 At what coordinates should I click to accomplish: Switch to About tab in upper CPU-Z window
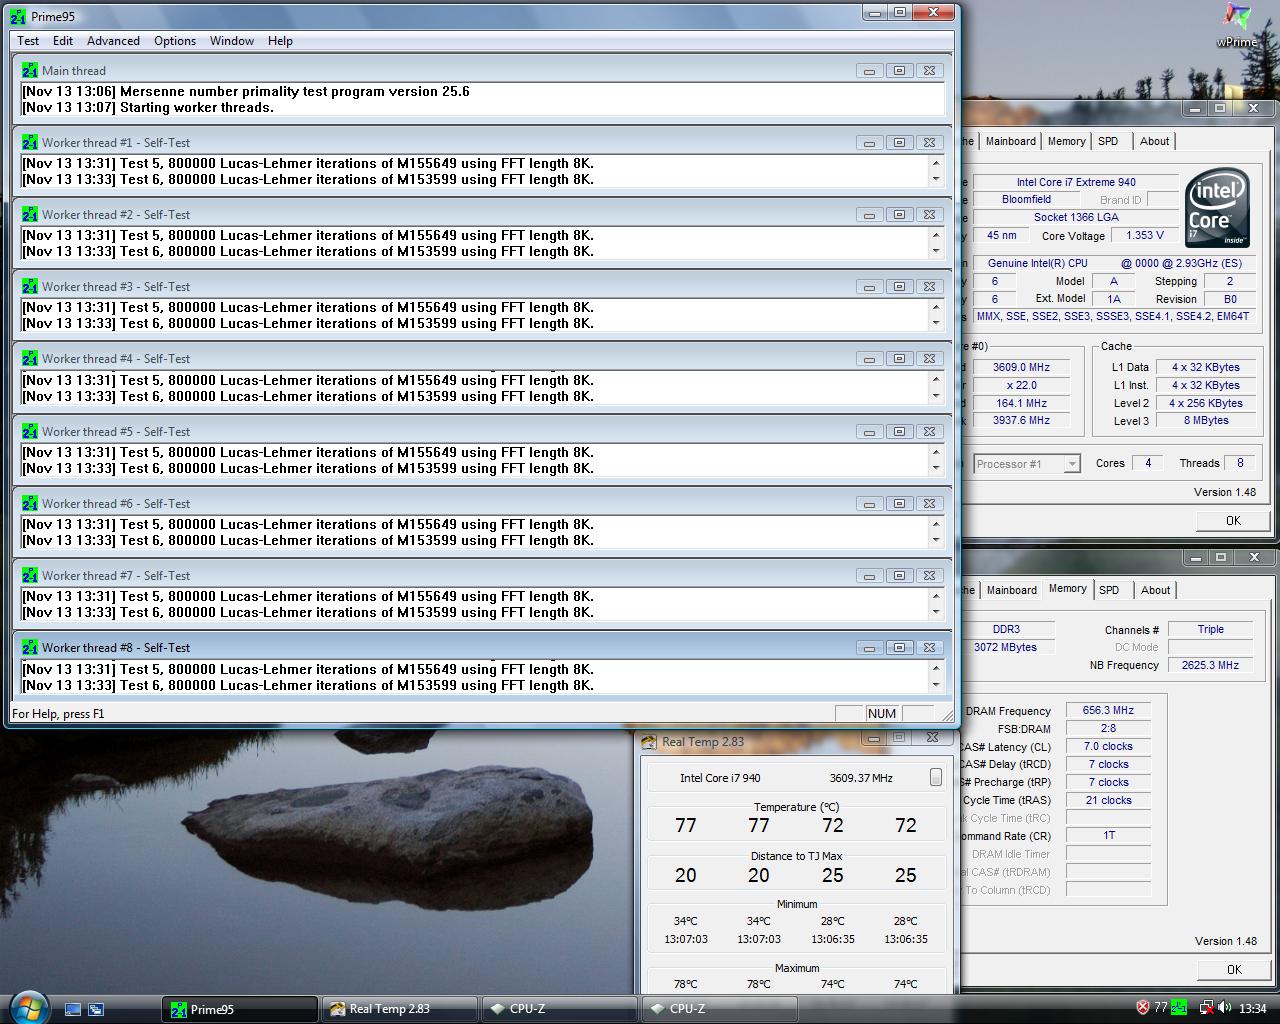click(1155, 141)
